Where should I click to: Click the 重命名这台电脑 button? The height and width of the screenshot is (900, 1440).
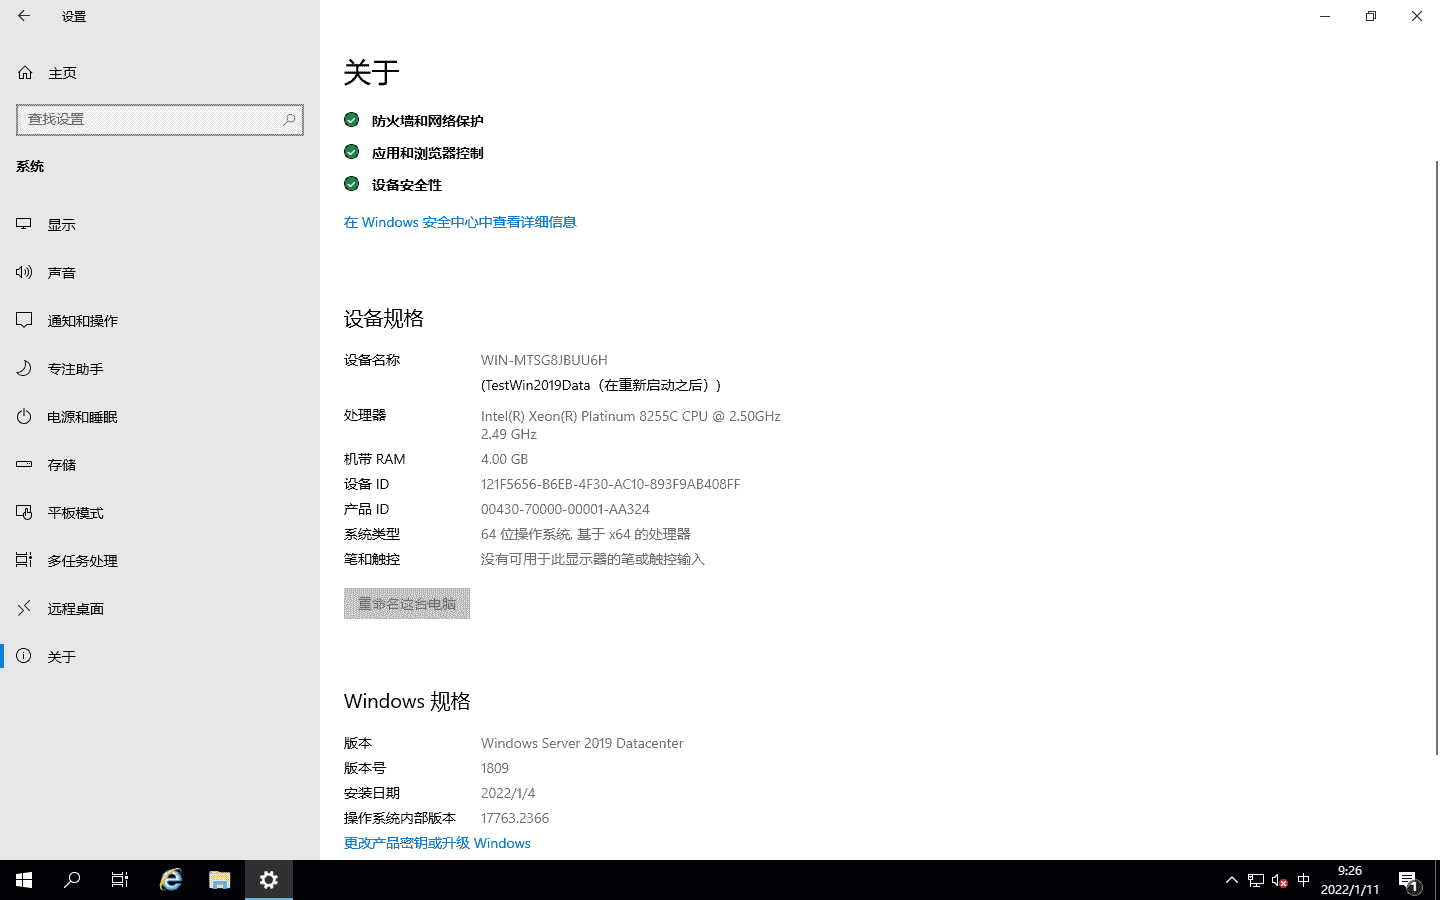[x=407, y=604]
